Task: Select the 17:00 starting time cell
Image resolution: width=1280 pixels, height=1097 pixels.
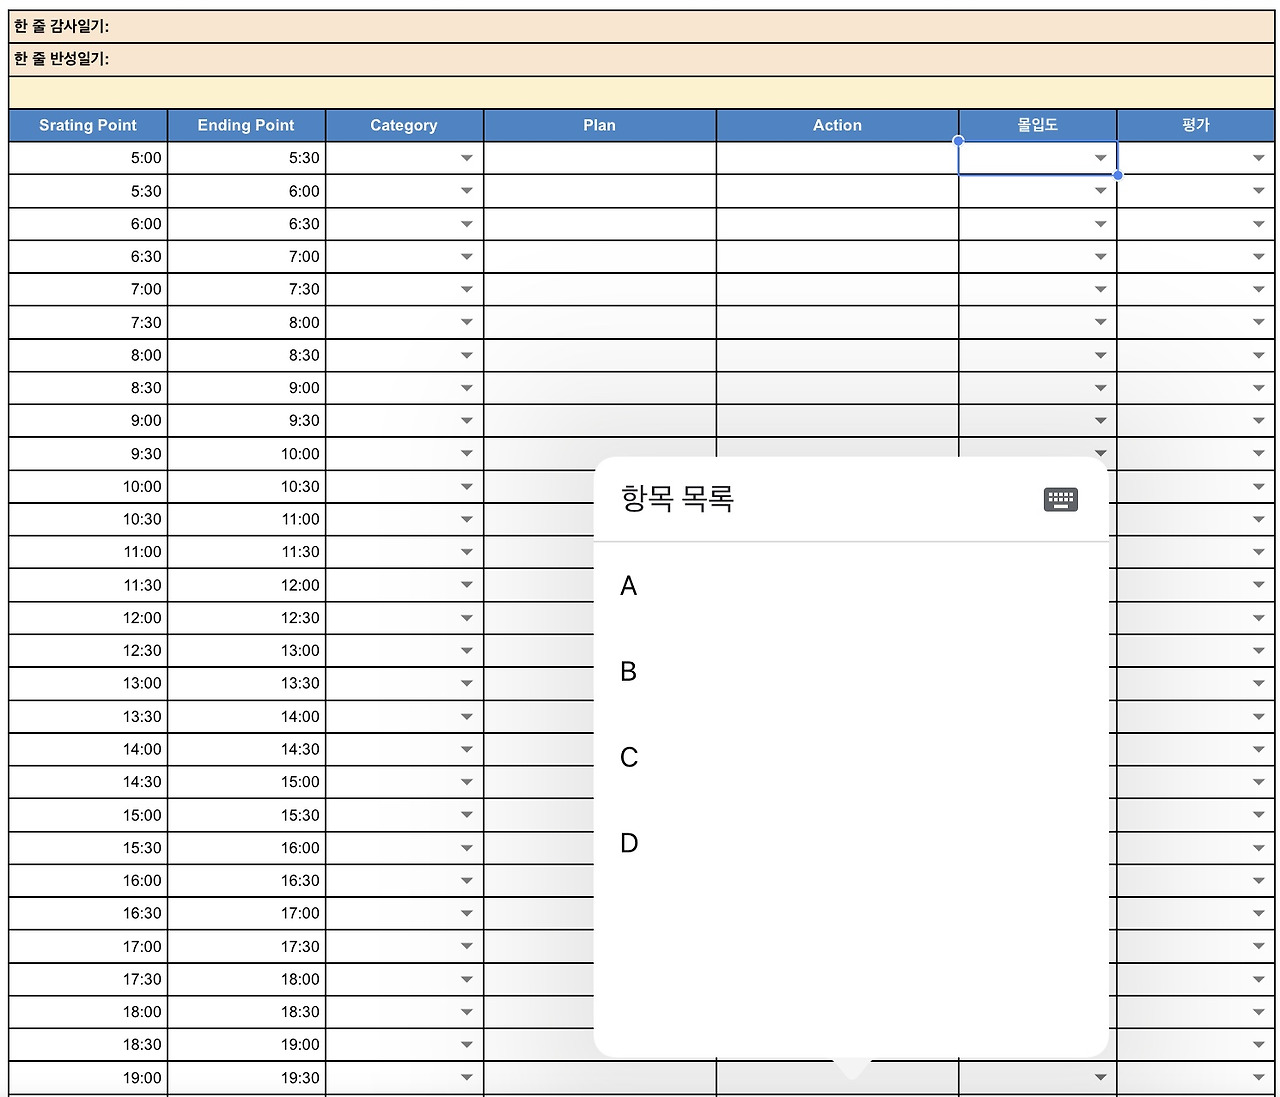Action: pyautogui.click(x=88, y=947)
